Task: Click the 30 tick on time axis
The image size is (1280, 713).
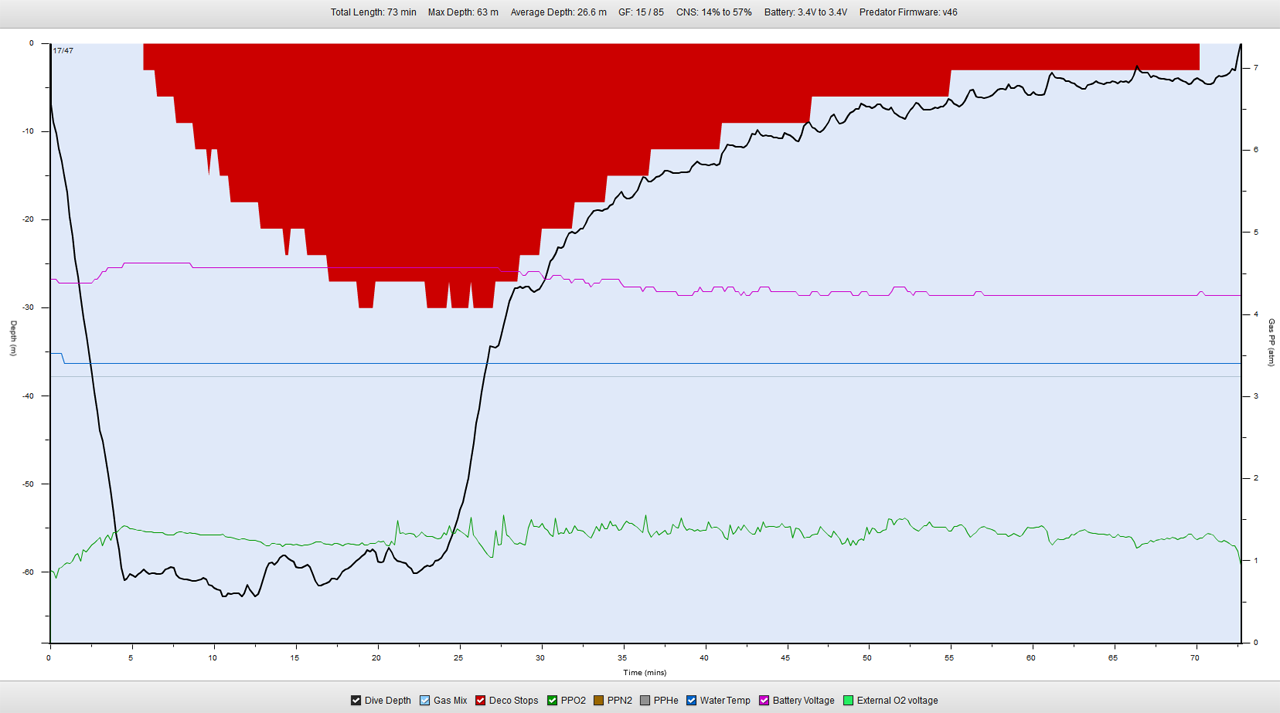Action: [540, 658]
